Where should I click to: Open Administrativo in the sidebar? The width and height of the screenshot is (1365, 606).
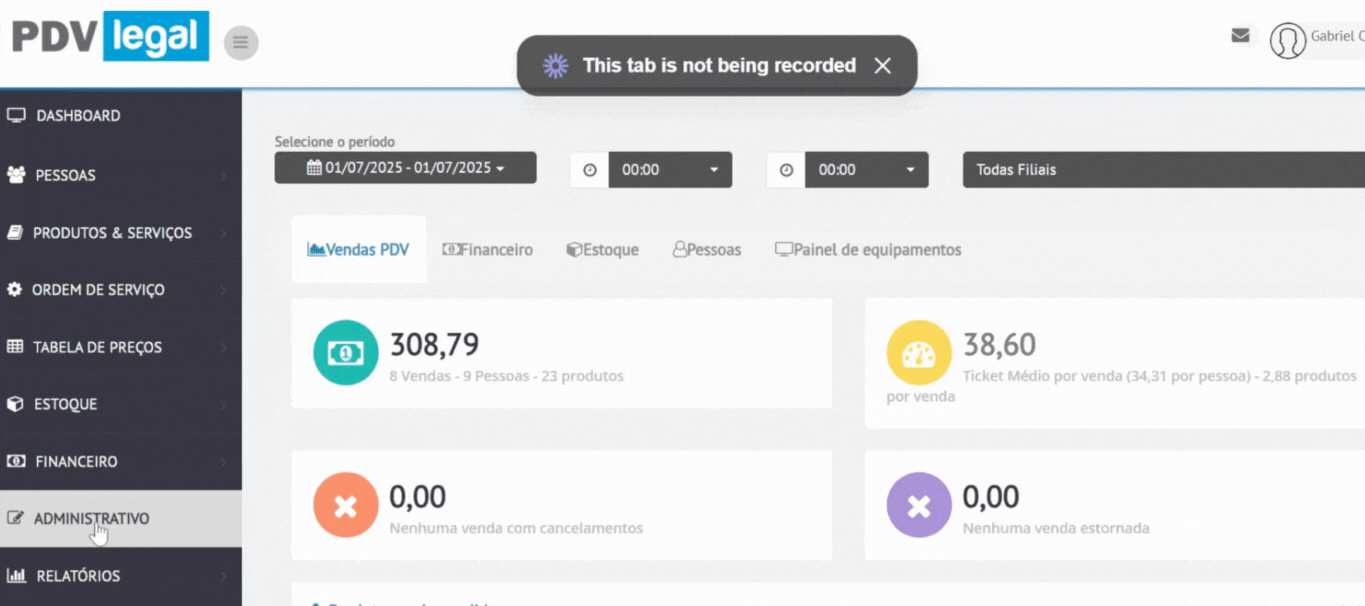[x=92, y=519]
